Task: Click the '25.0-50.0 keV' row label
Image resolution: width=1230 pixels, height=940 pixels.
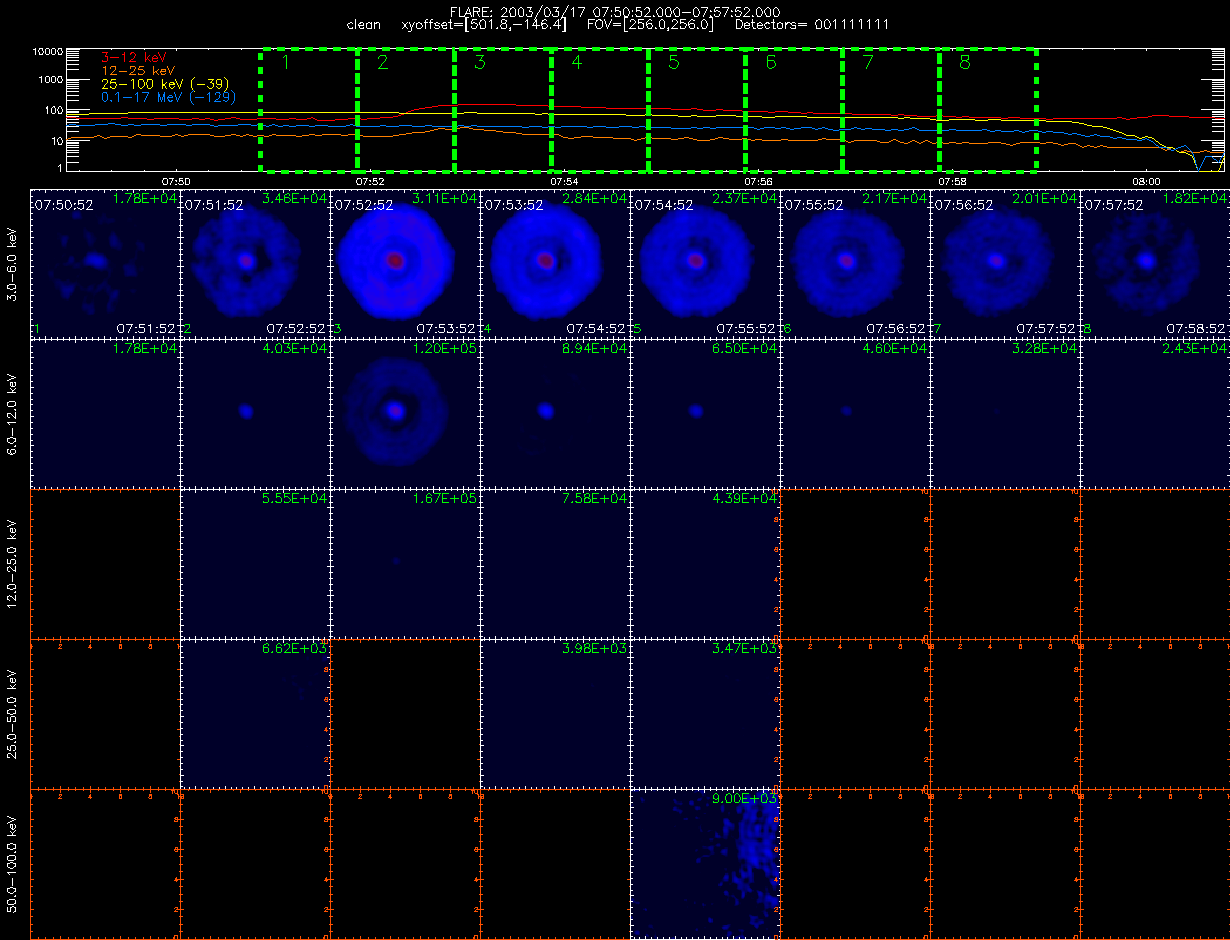Action: pyautogui.click(x=13, y=714)
